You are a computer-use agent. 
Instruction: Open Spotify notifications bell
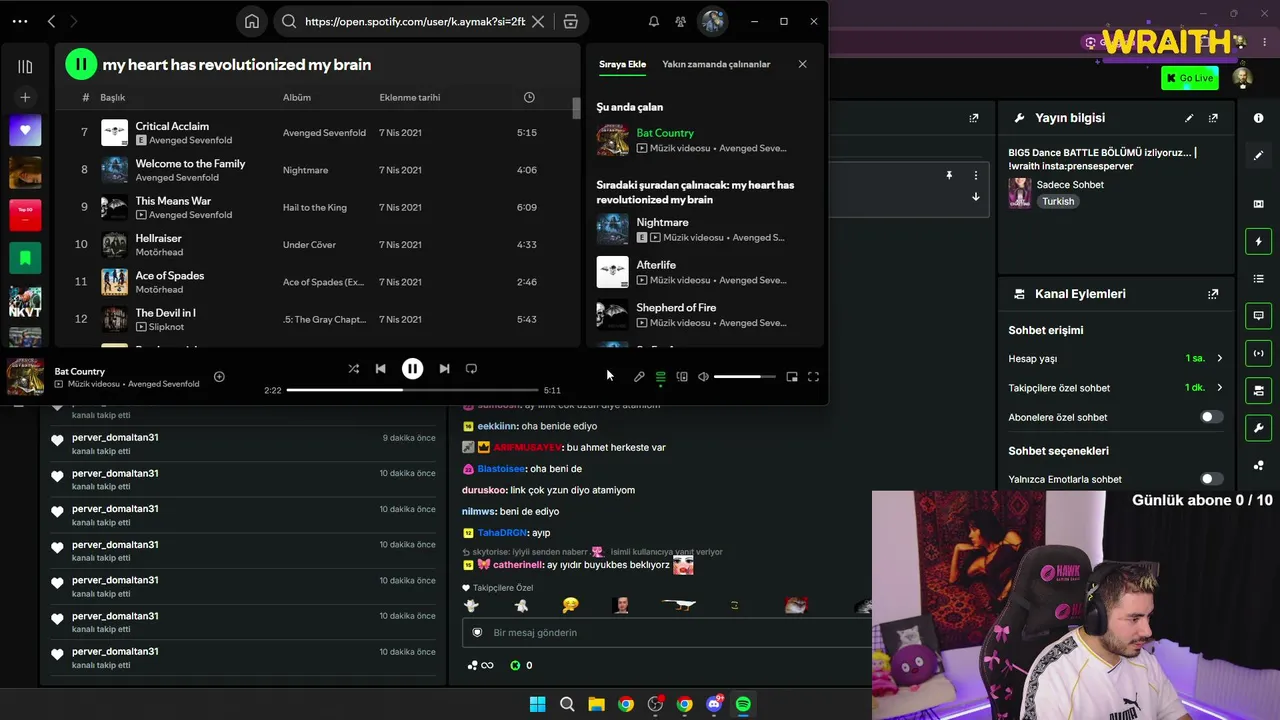point(654,21)
